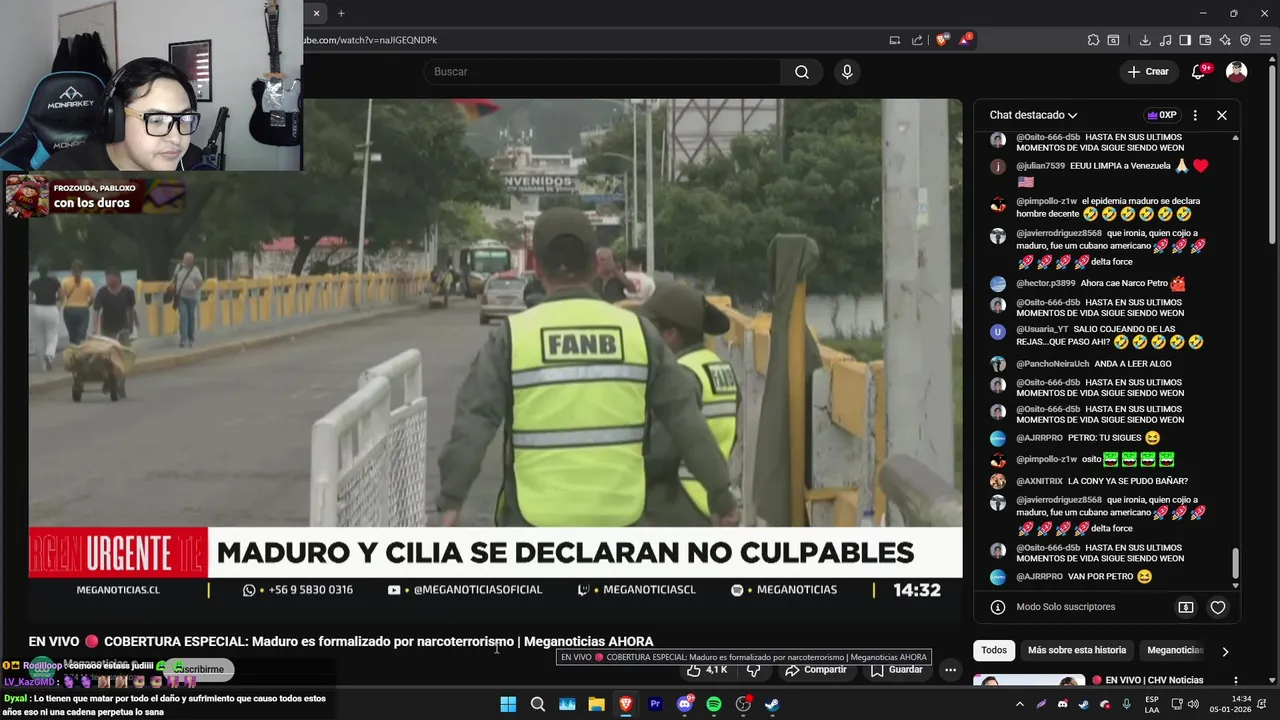Image resolution: width=1280 pixels, height=720 pixels.
Task: Start voice search with microphone icon
Action: coord(847,72)
